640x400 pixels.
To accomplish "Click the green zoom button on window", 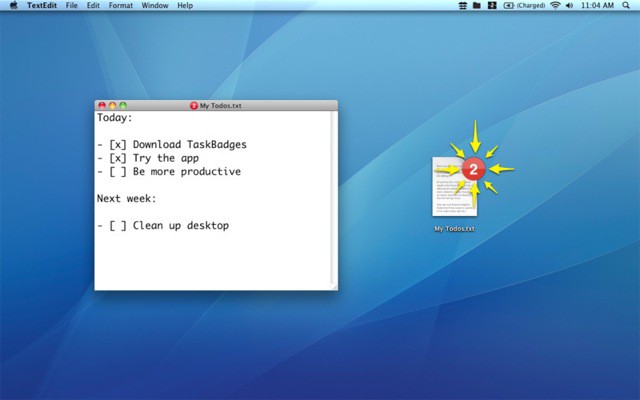I will [123, 106].
